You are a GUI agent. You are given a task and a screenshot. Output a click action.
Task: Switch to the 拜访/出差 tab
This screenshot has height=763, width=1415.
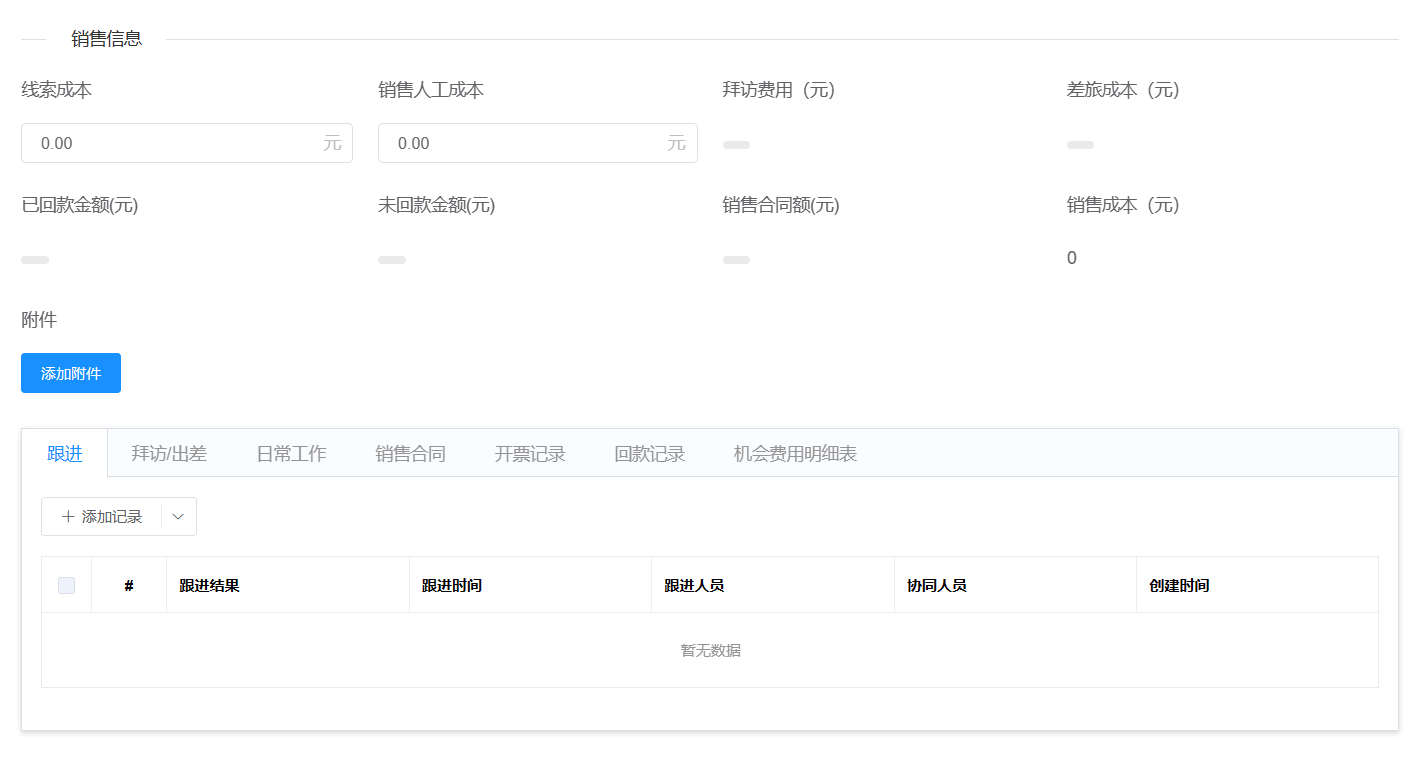tap(168, 452)
